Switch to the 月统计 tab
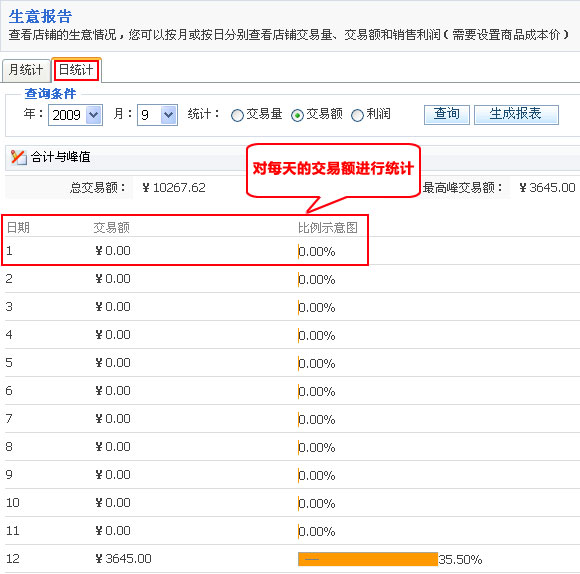Image resolution: width=580 pixels, height=574 pixels. (x=26, y=70)
